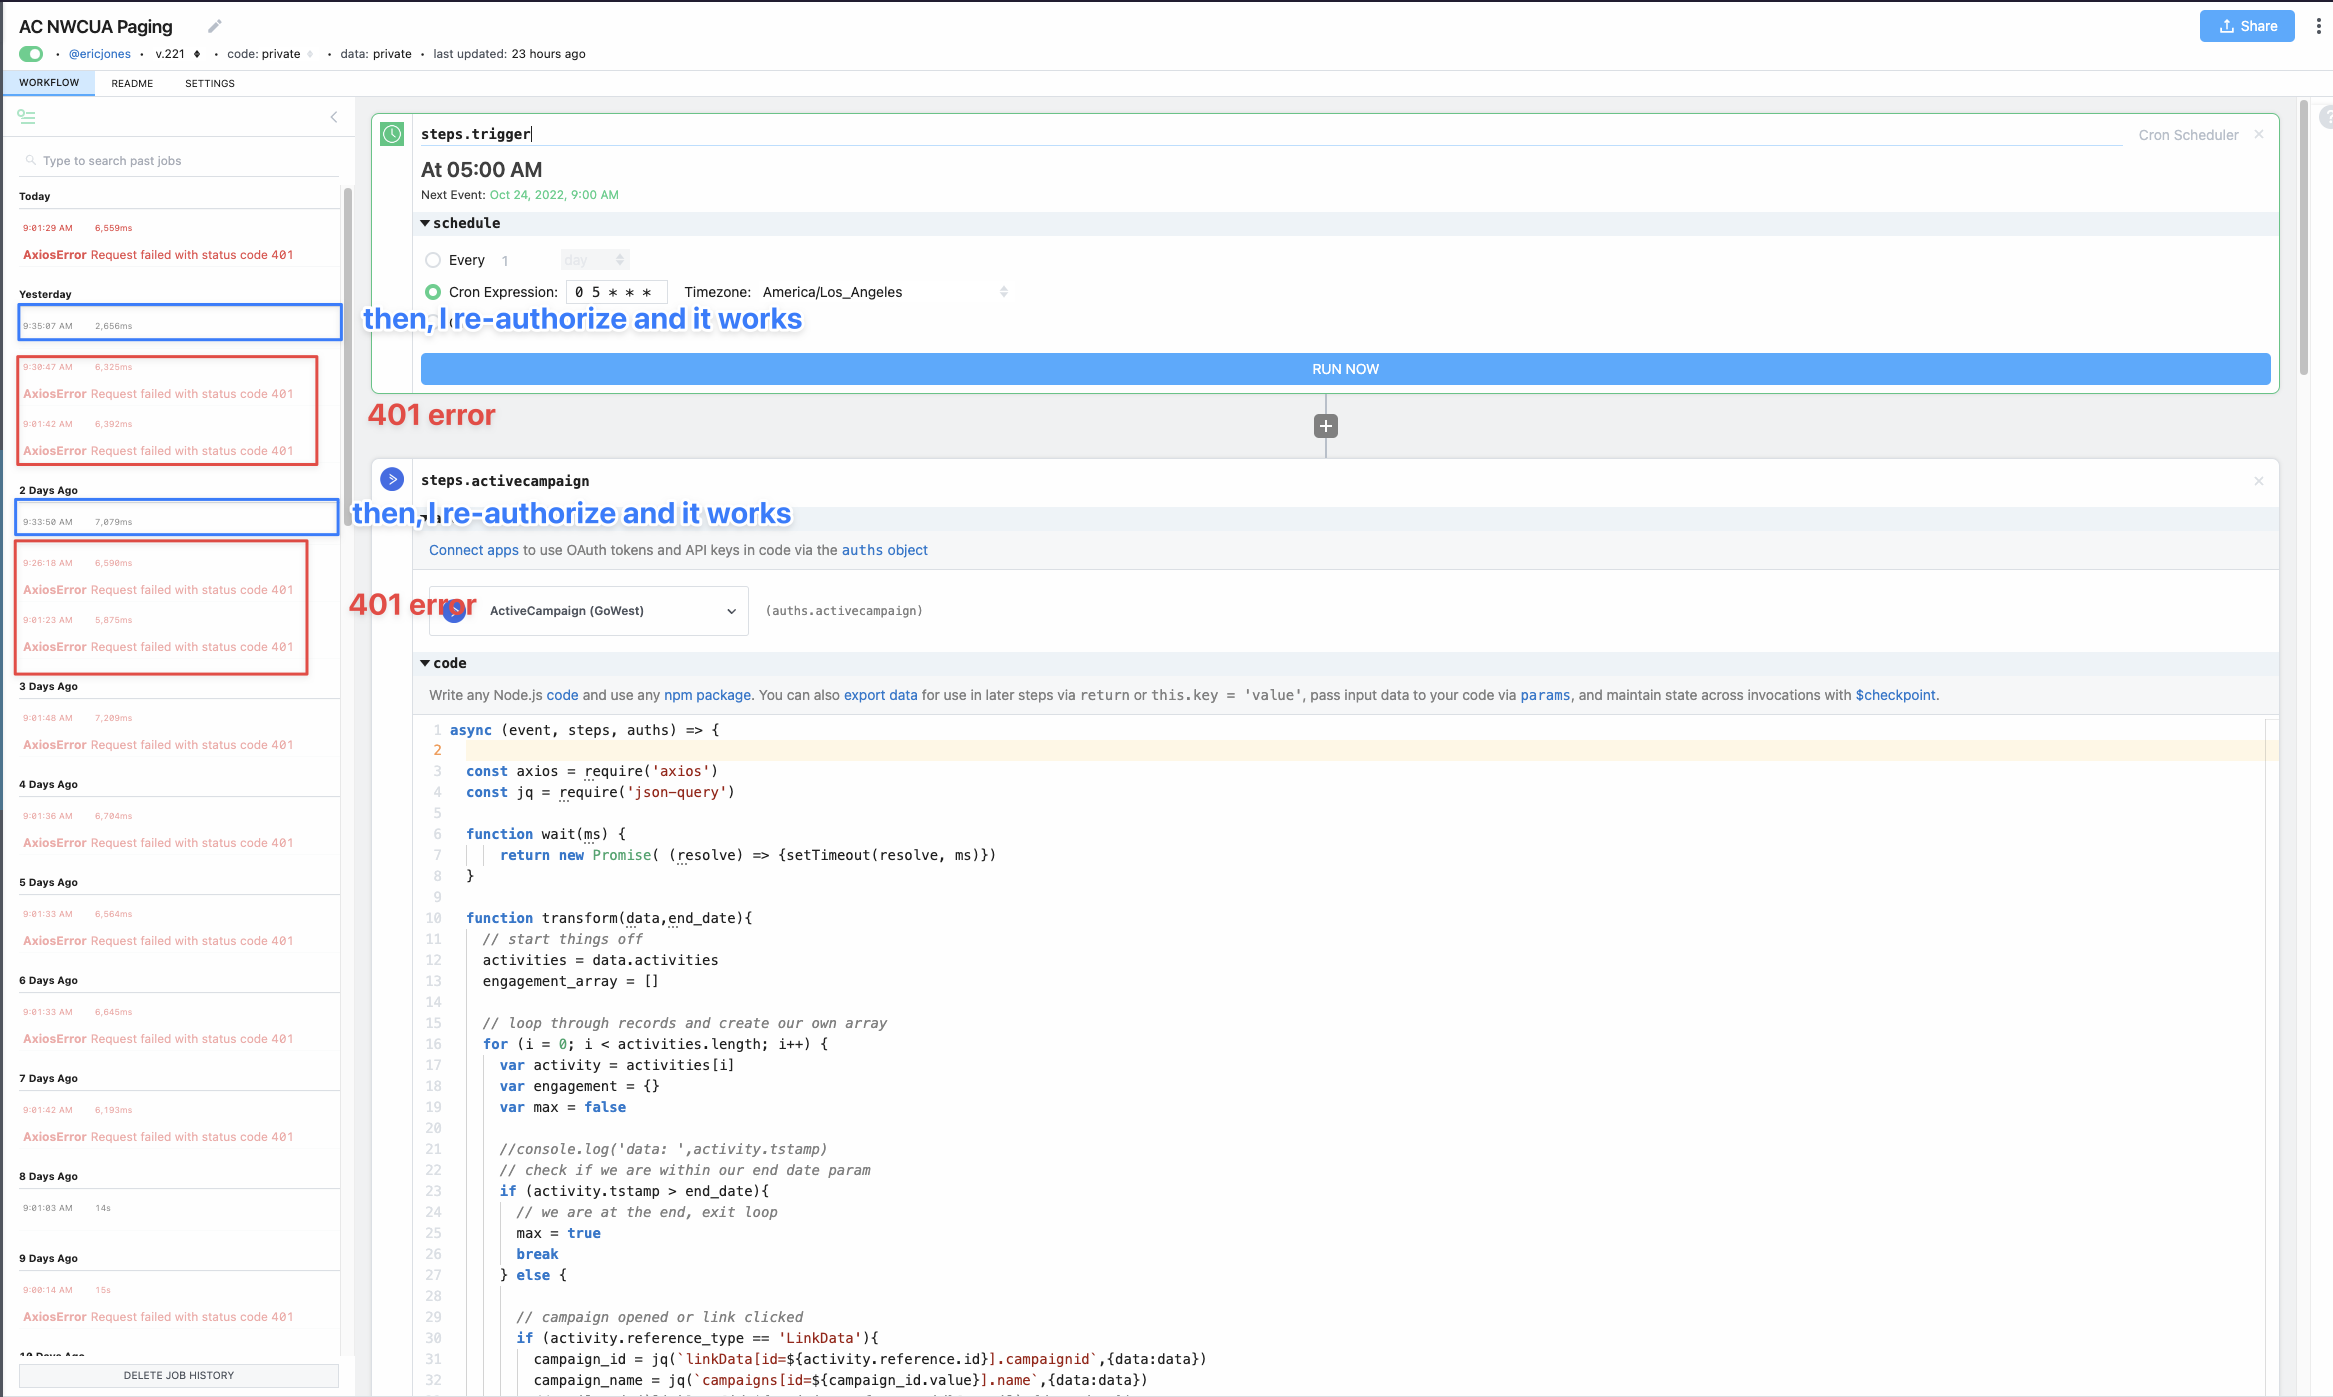
Task: Click the green clock icon on steps.trigger
Action: click(x=391, y=134)
